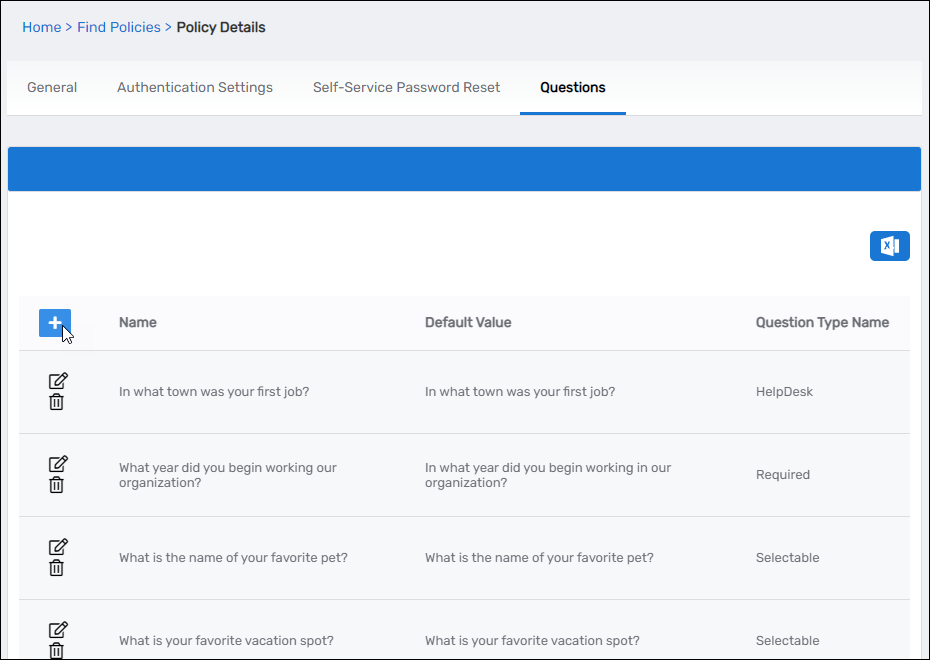Edit the 'favorite pet' question
930x660 pixels.
[x=58, y=547]
